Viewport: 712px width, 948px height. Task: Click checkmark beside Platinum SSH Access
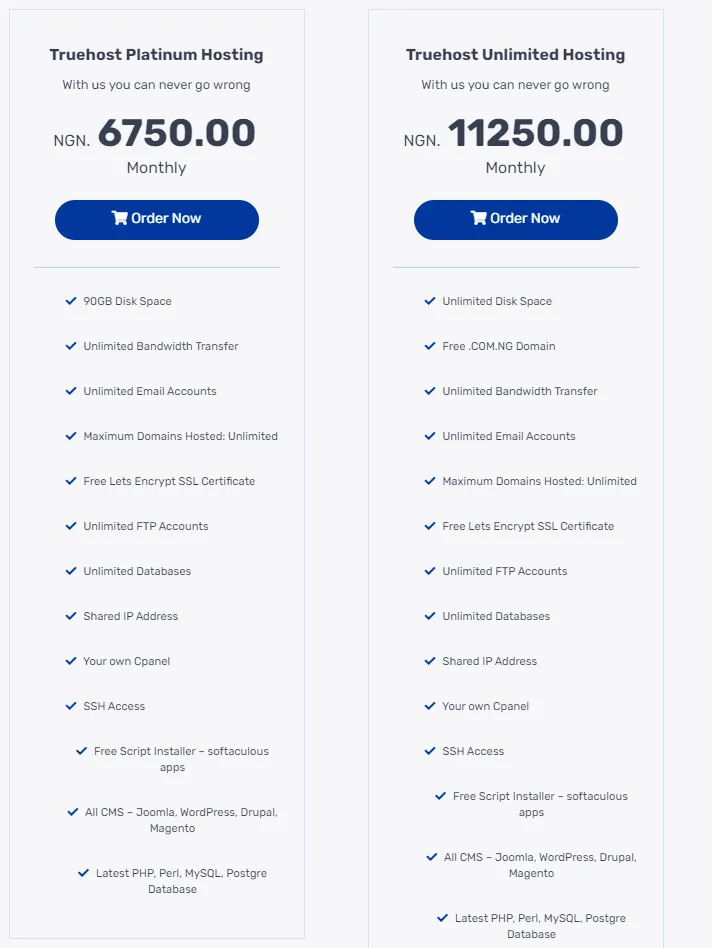[x=71, y=706]
